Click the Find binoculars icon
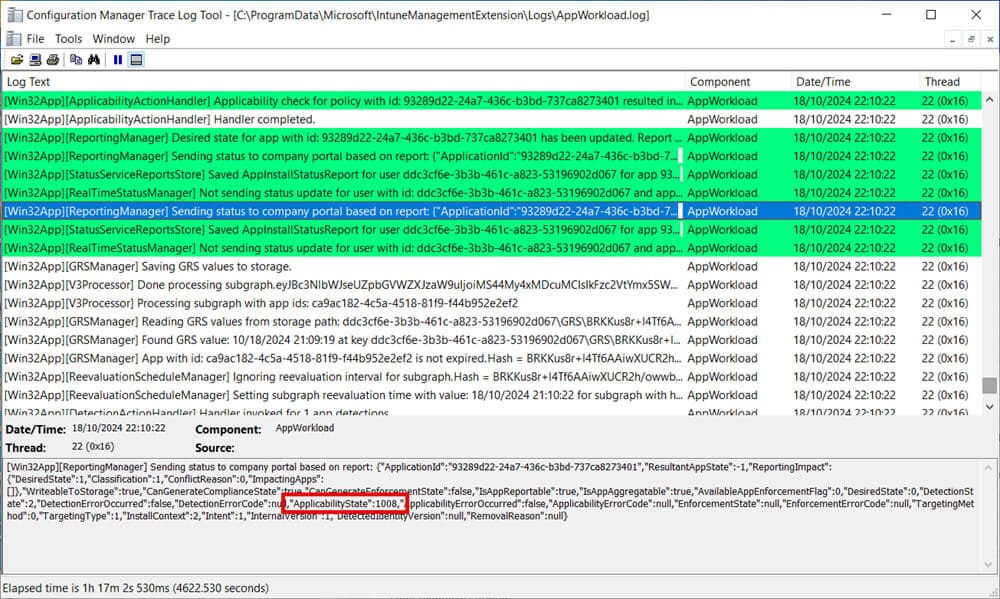Screen dimensions: 1000x599 click(94, 60)
